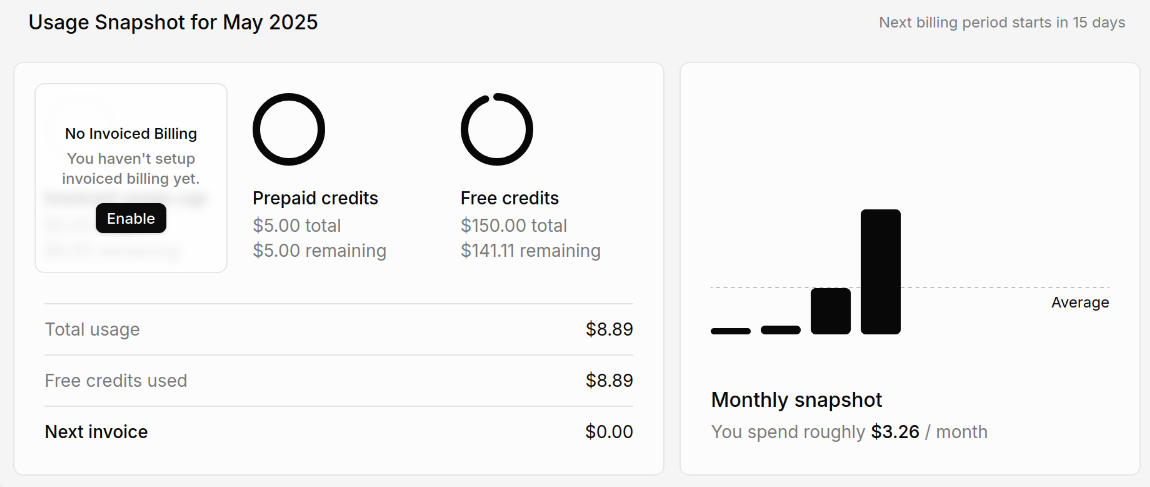This screenshot has height=487, width=1150.
Task: Click the tallest bar in monthly chart
Action: 881,271
